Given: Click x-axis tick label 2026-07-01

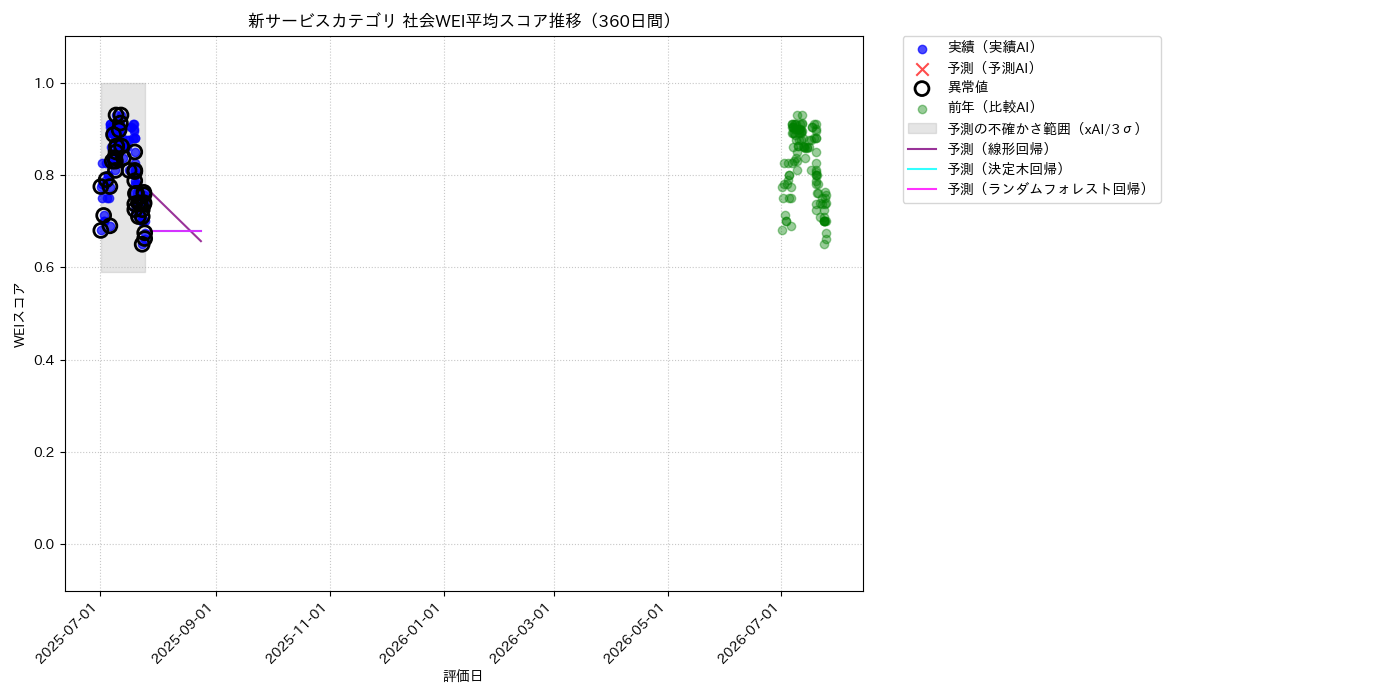Looking at the screenshot, I should click(751, 632).
